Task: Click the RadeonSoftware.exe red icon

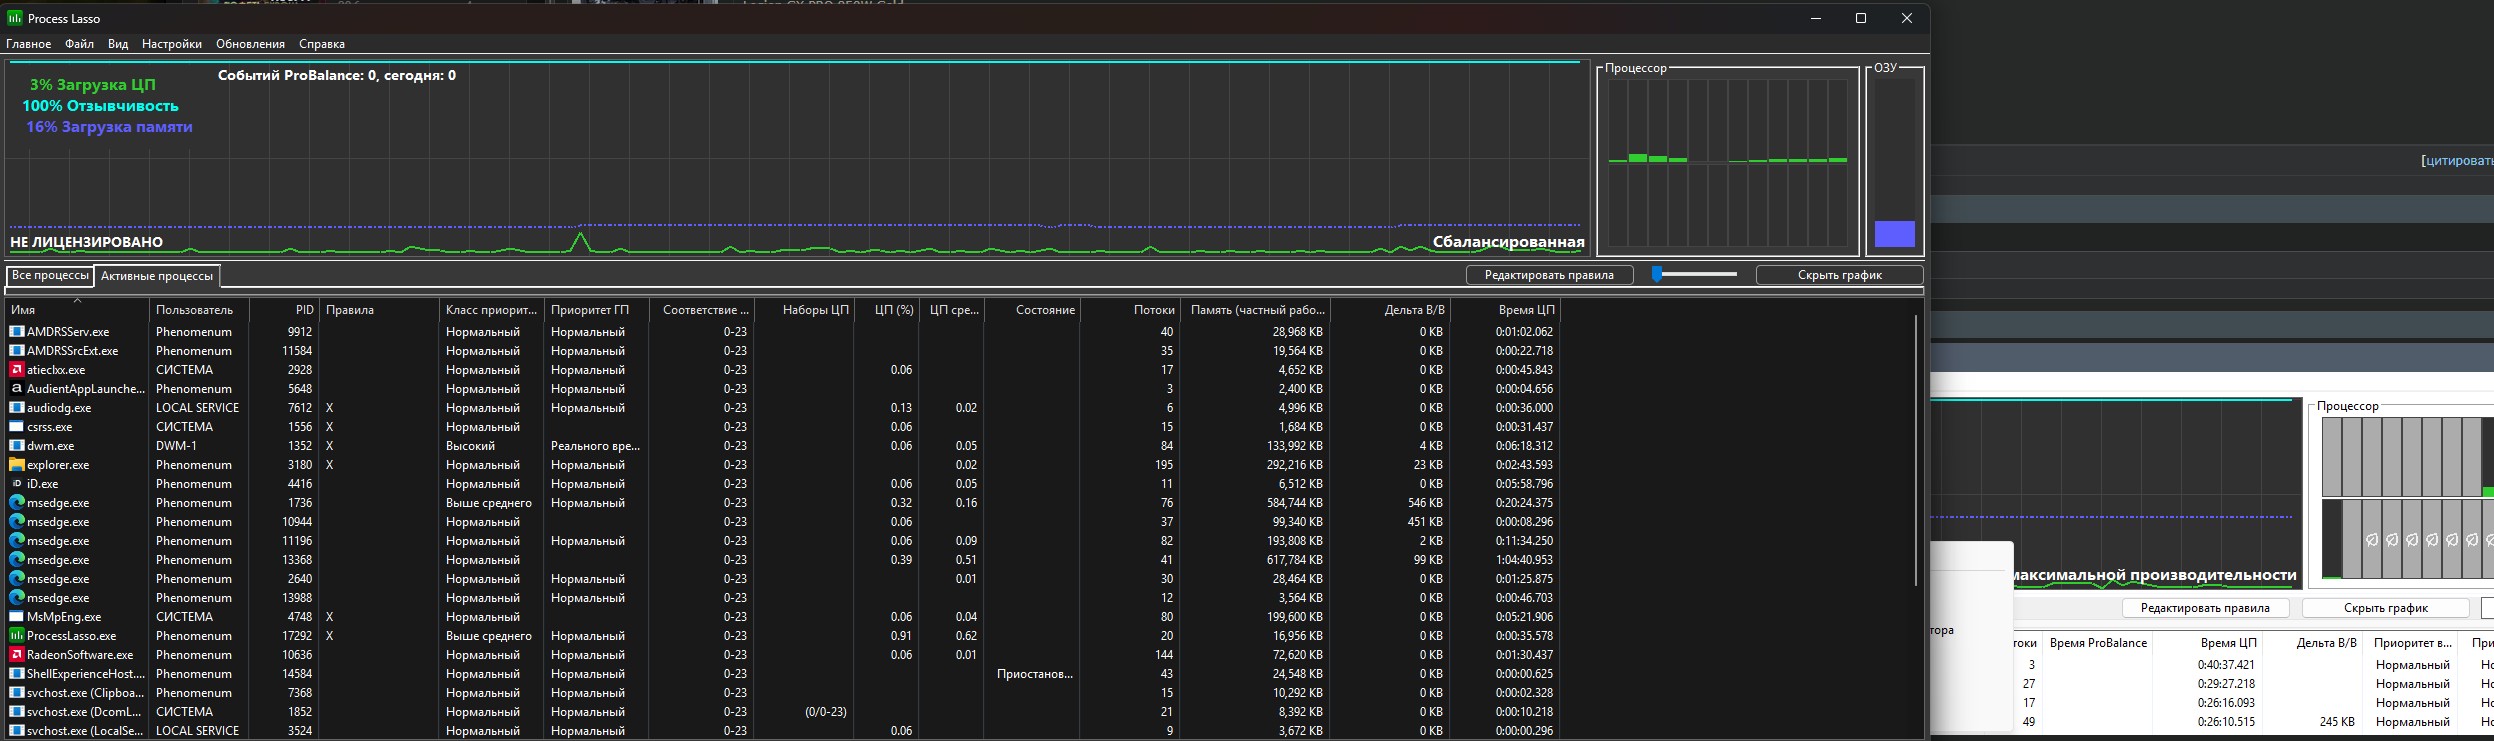Action: click(x=16, y=655)
